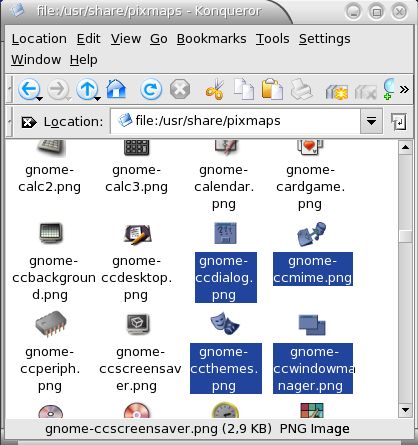Open the Home folder icon
Screen dimensions: 418x445
click(x=116, y=89)
